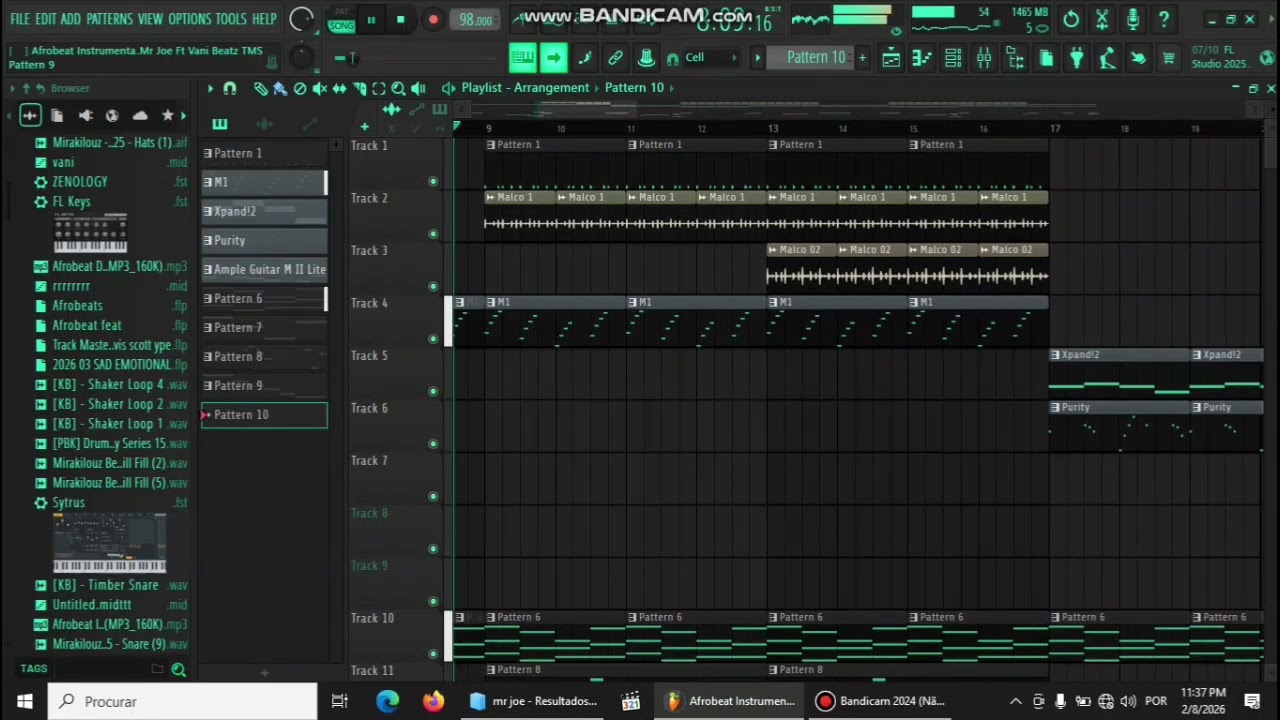Select the Mute tool in playlist toolbar
The width and height of the screenshot is (1280, 720).
[320, 88]
